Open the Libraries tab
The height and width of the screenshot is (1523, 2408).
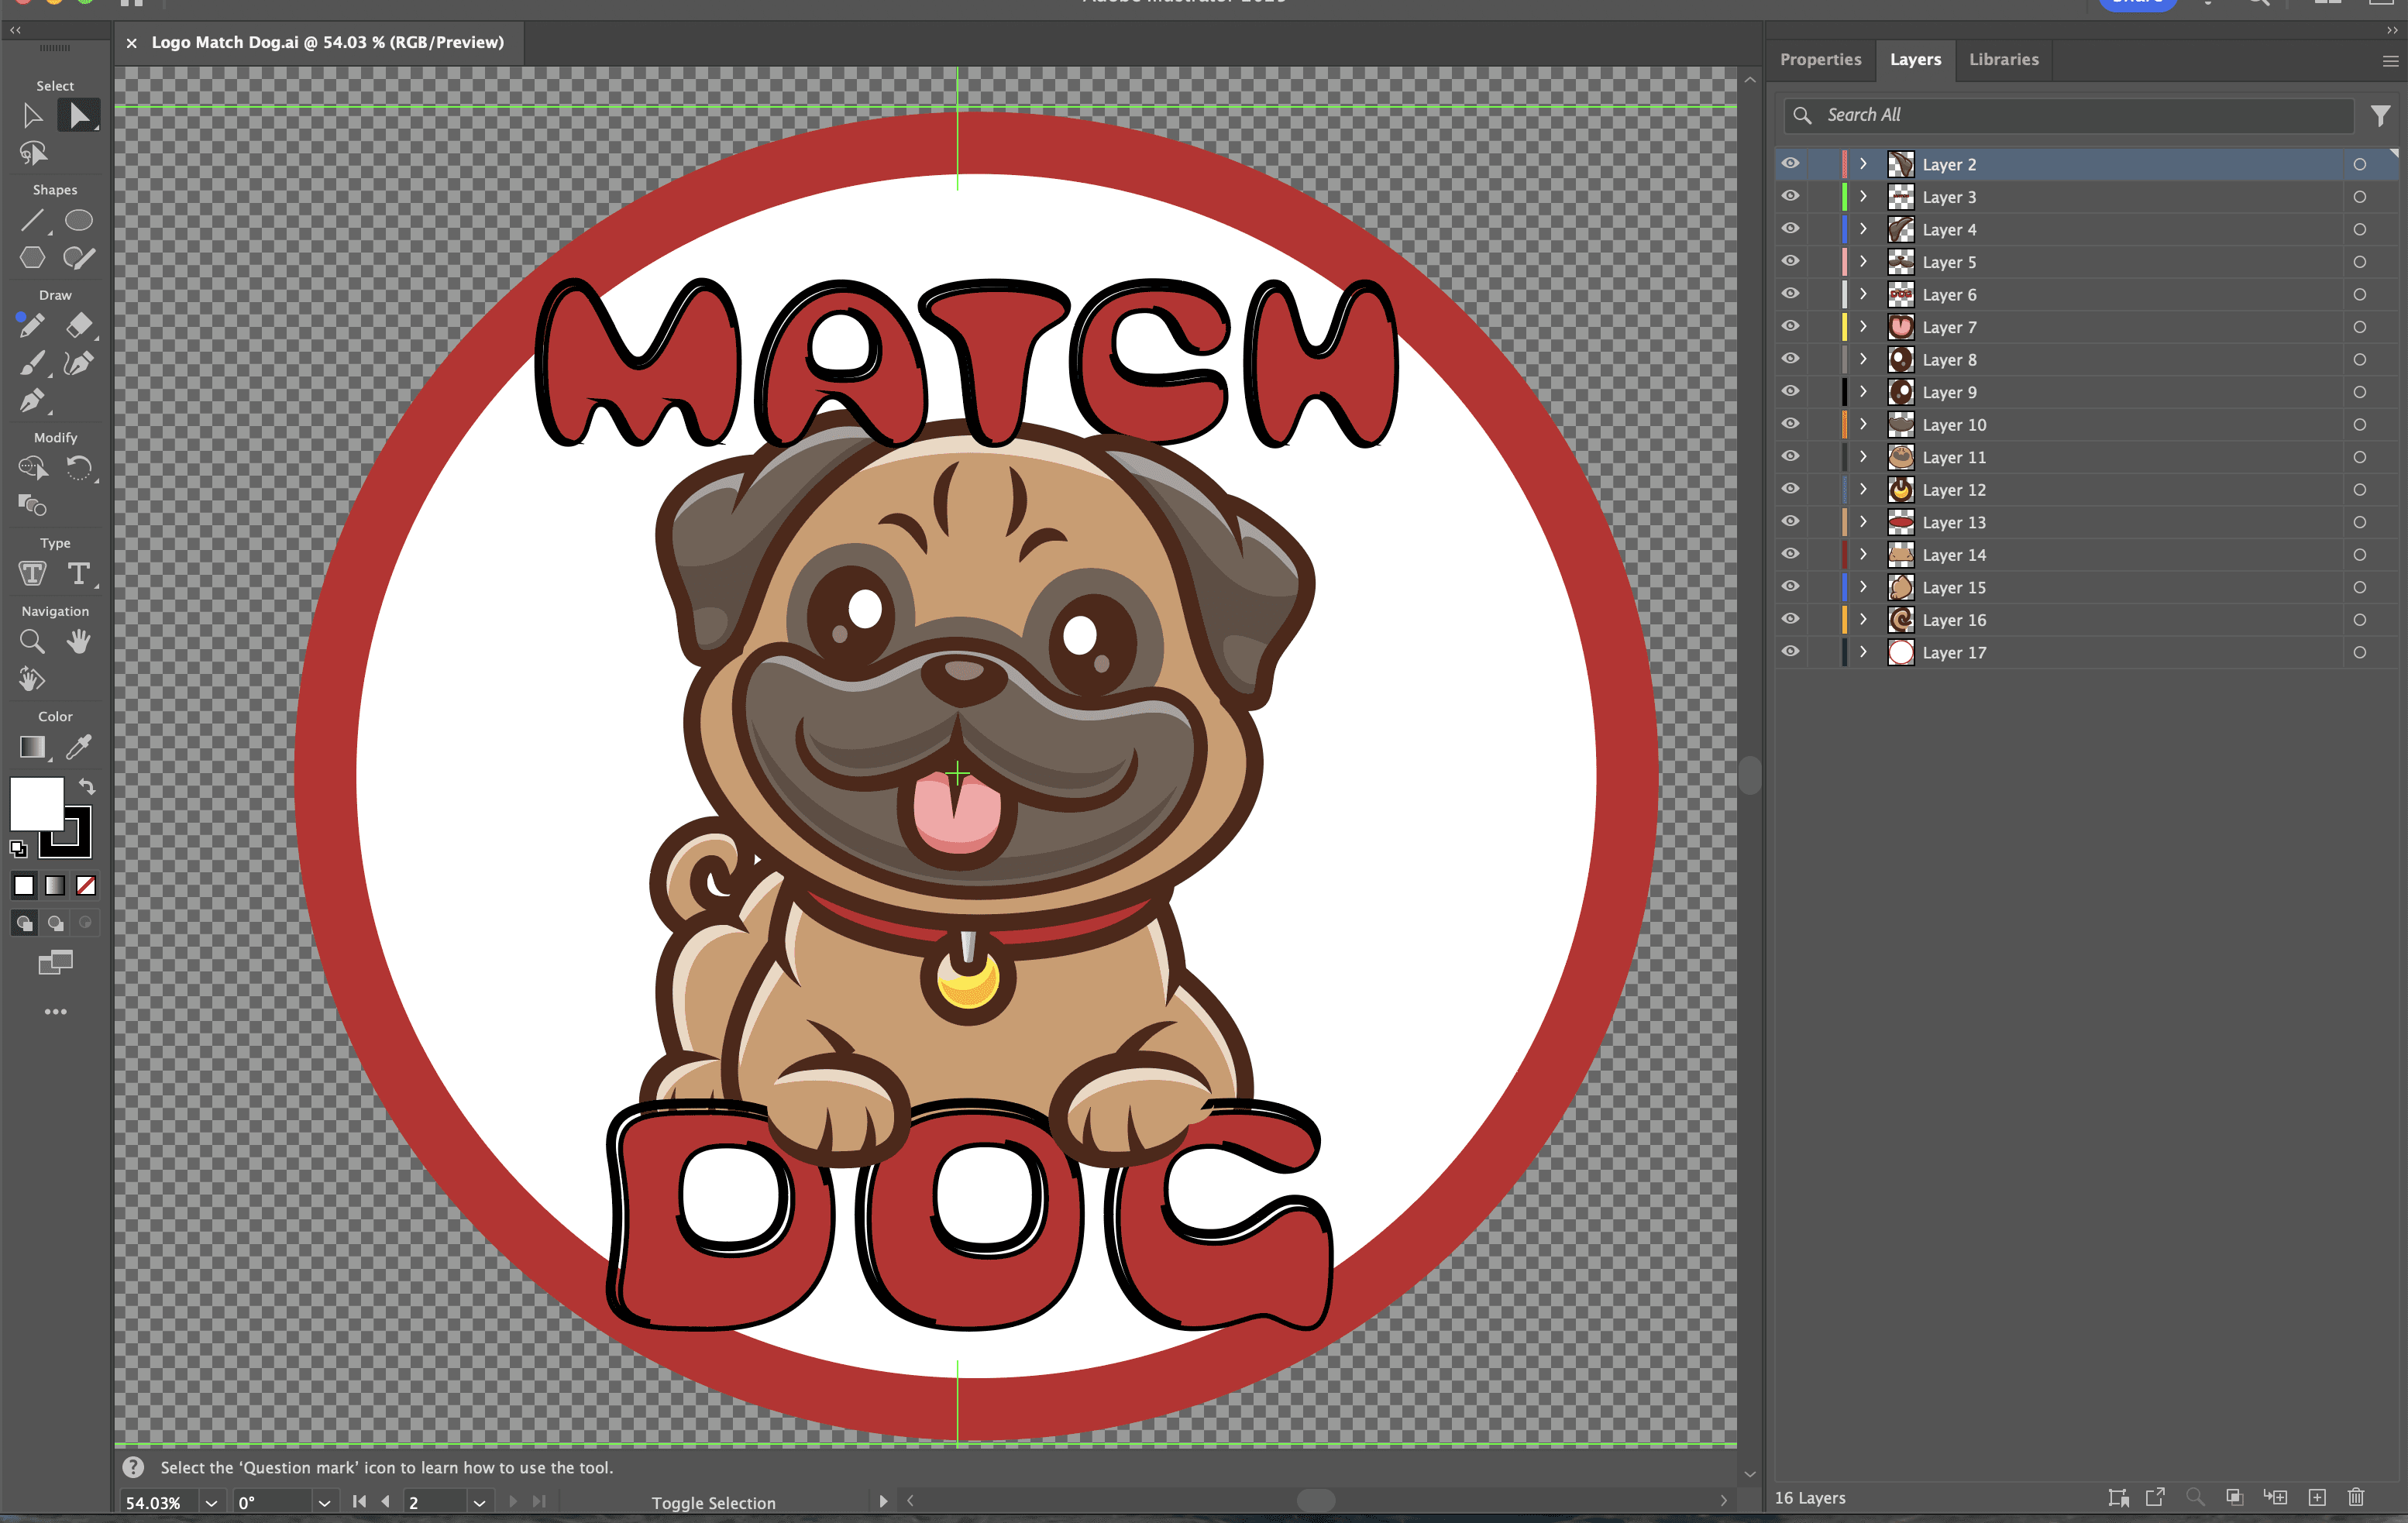pyautogui.click(x=2003, y=60)
